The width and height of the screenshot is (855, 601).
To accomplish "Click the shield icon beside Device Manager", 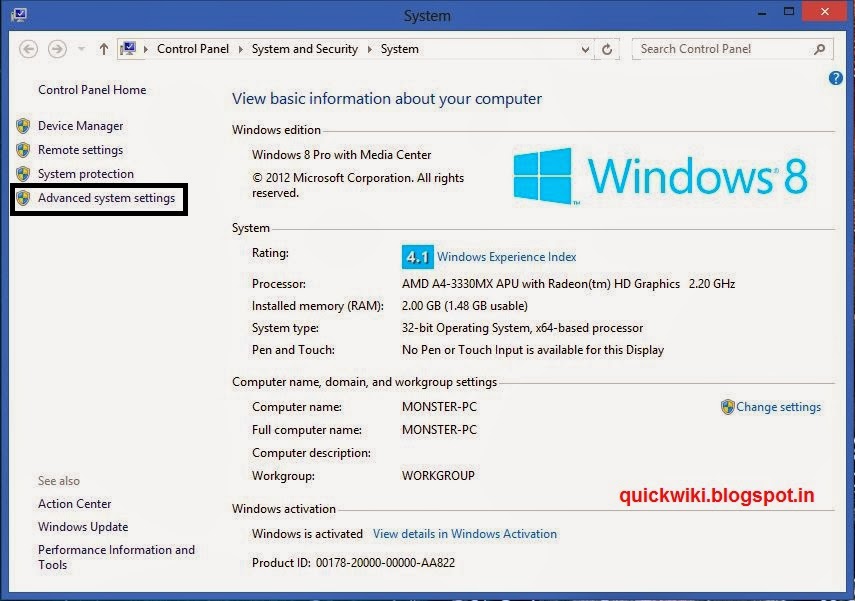I will [x=23, y=126].
